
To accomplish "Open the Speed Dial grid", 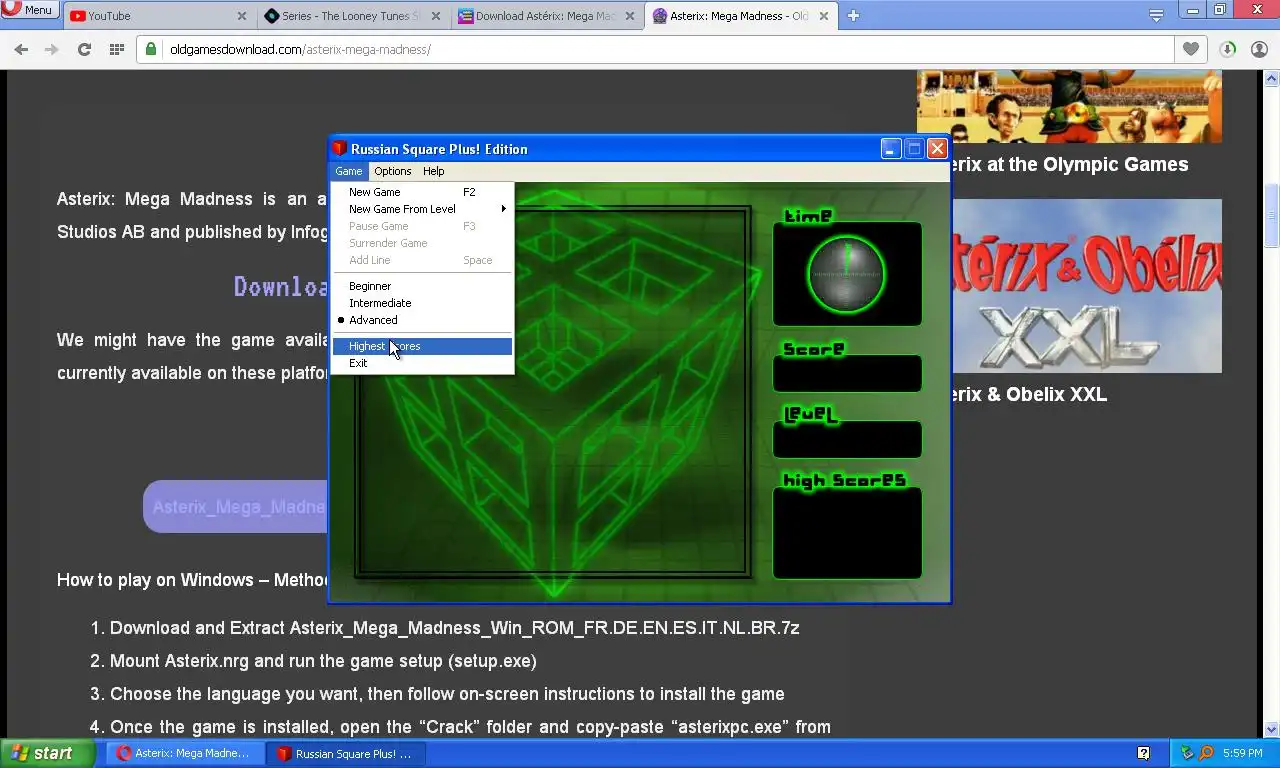I will pos(116,49).
